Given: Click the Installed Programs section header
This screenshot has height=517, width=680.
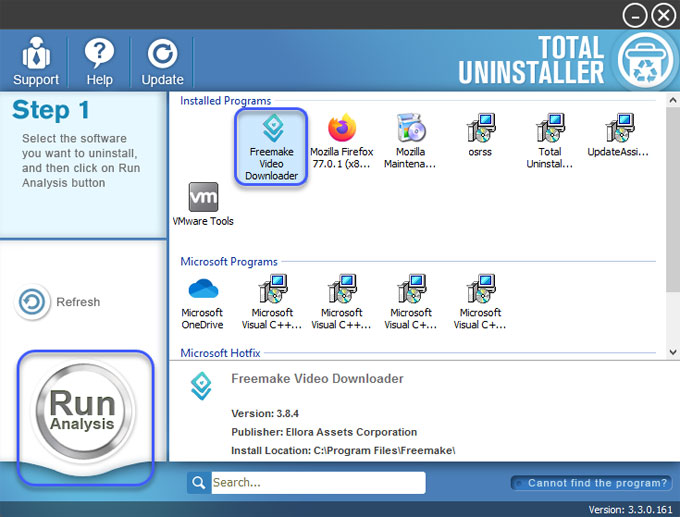Looking at the screenshot, I should [x=226, y=101].
